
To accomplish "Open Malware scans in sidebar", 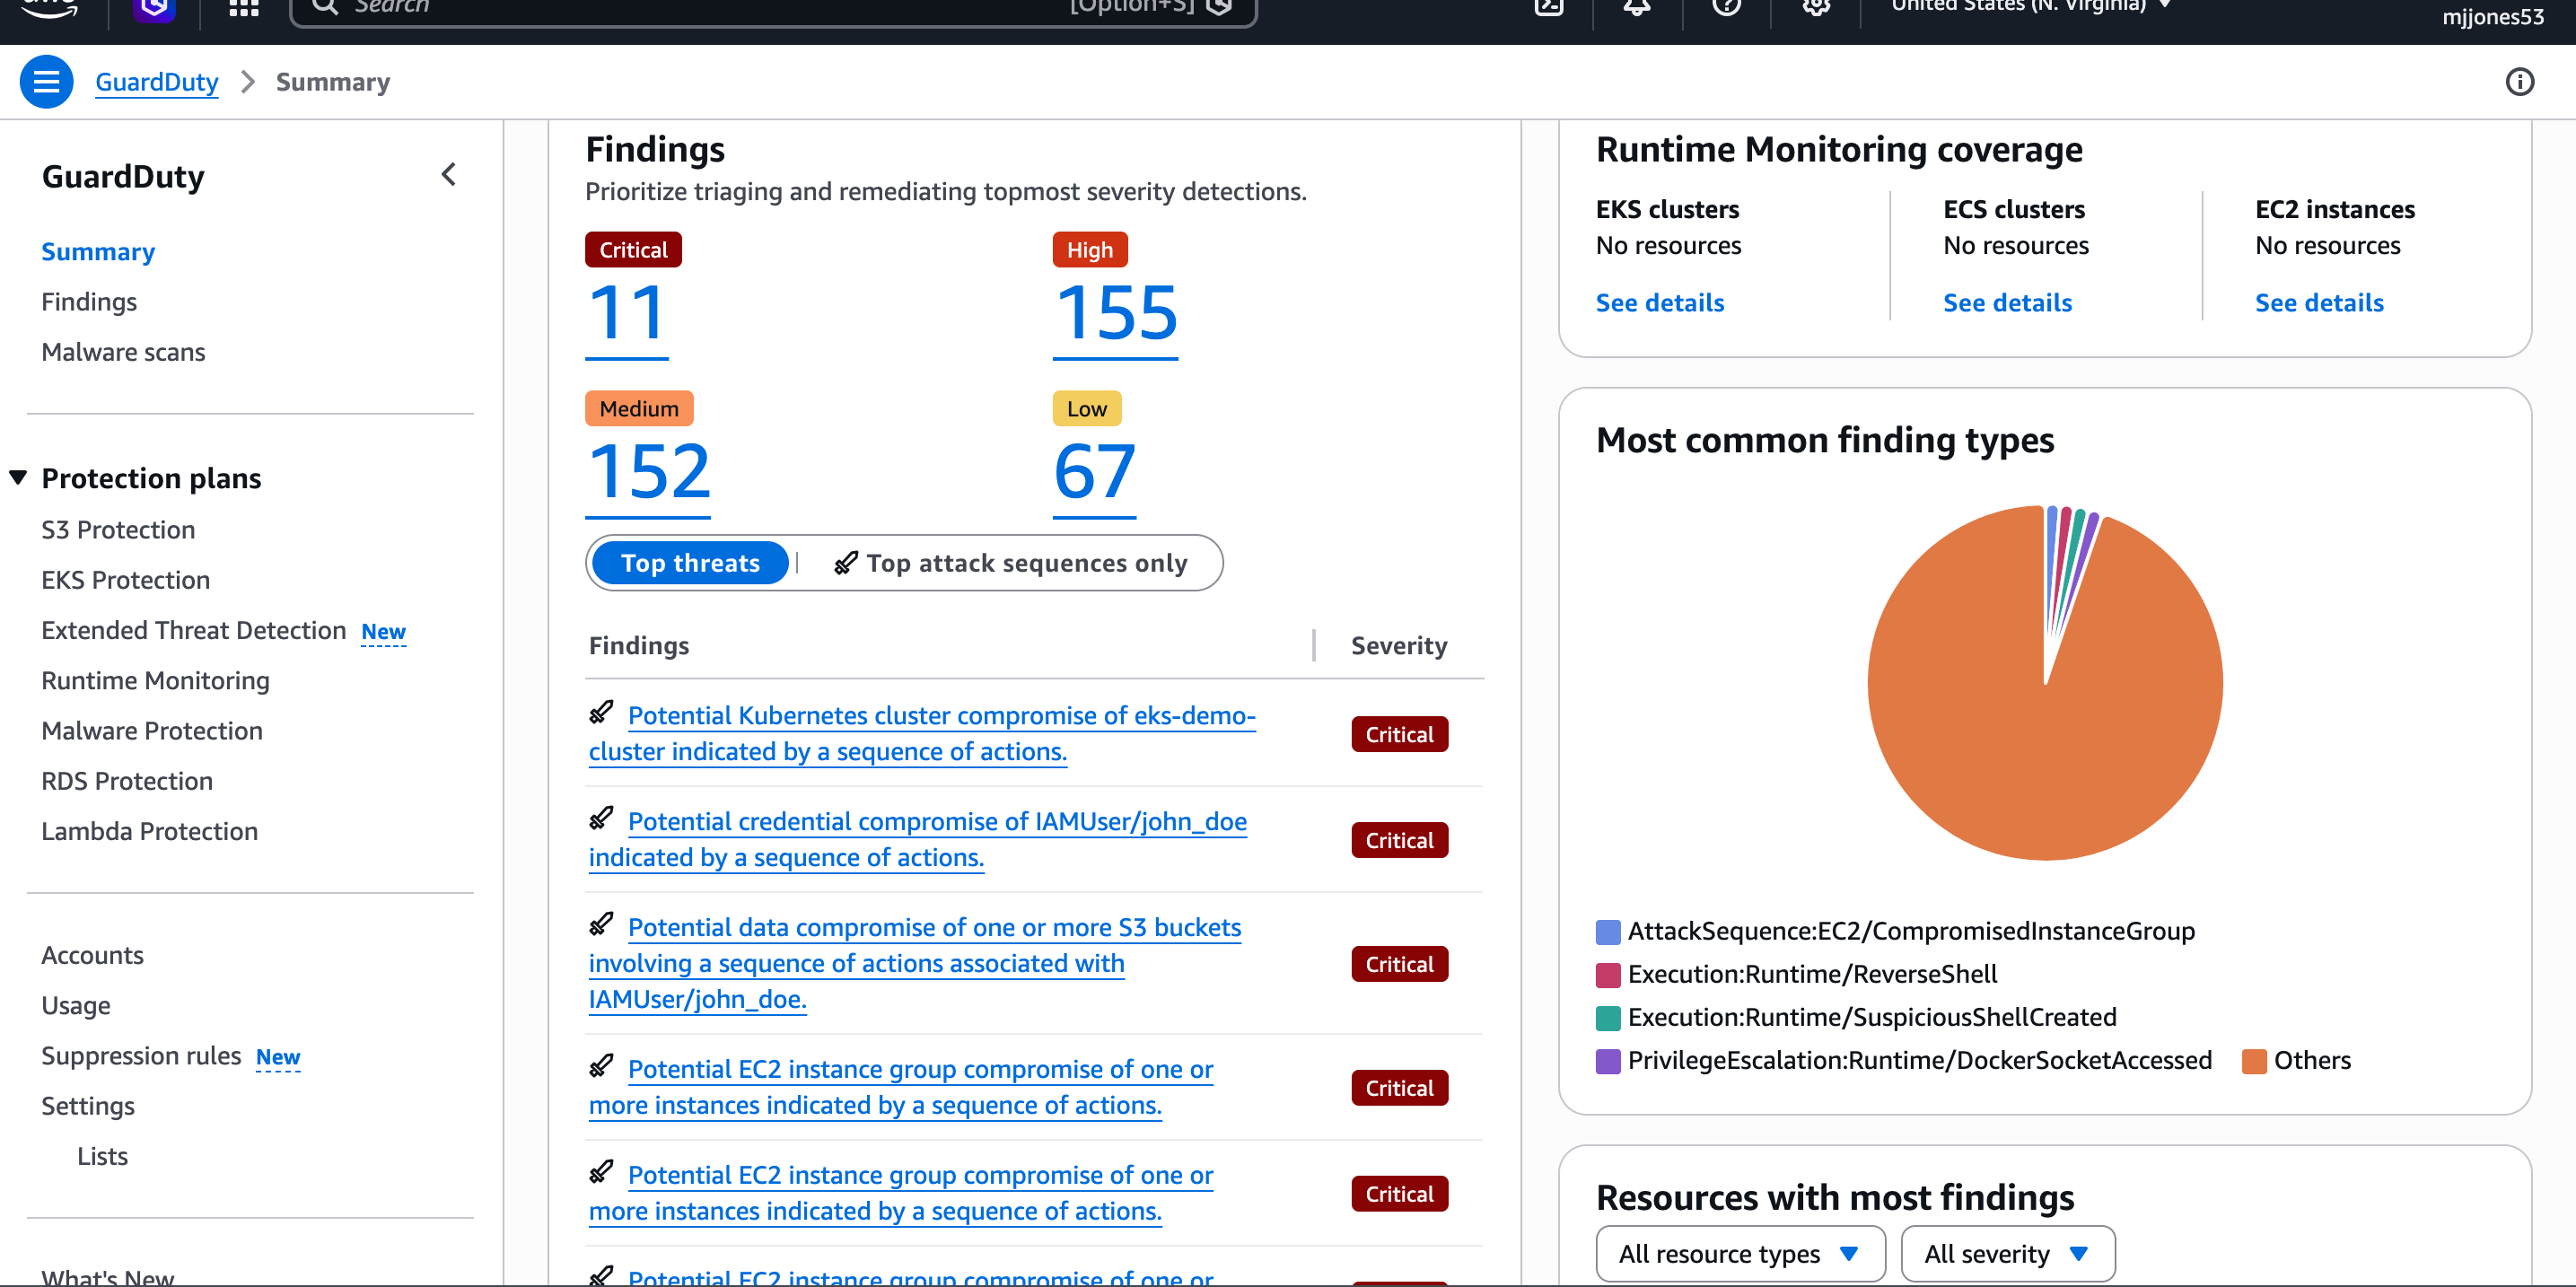I will [x=123, y=352].
